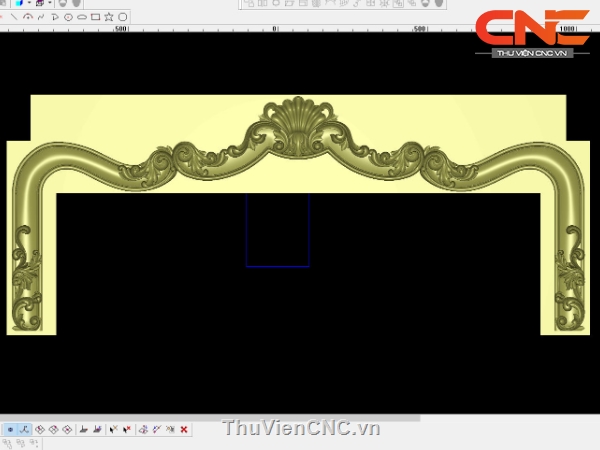Select the rectangle drawing tool
Screen dimensions: 600x450
[x=95, y=17]
